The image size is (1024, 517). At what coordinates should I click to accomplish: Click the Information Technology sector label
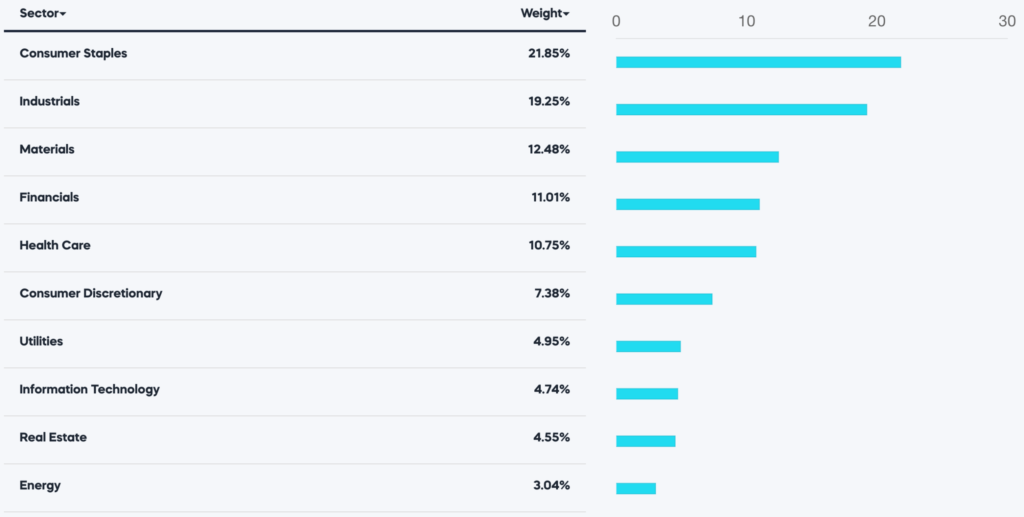(89, 390)
